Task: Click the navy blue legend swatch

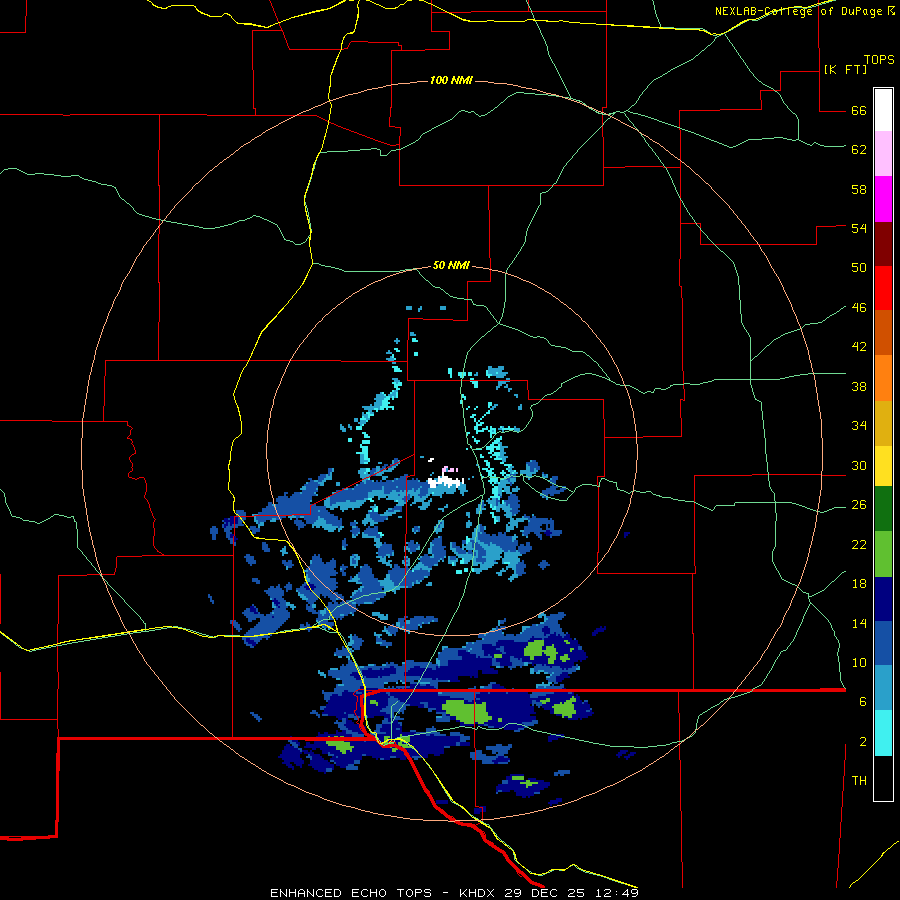Action: tap(883, 599)
